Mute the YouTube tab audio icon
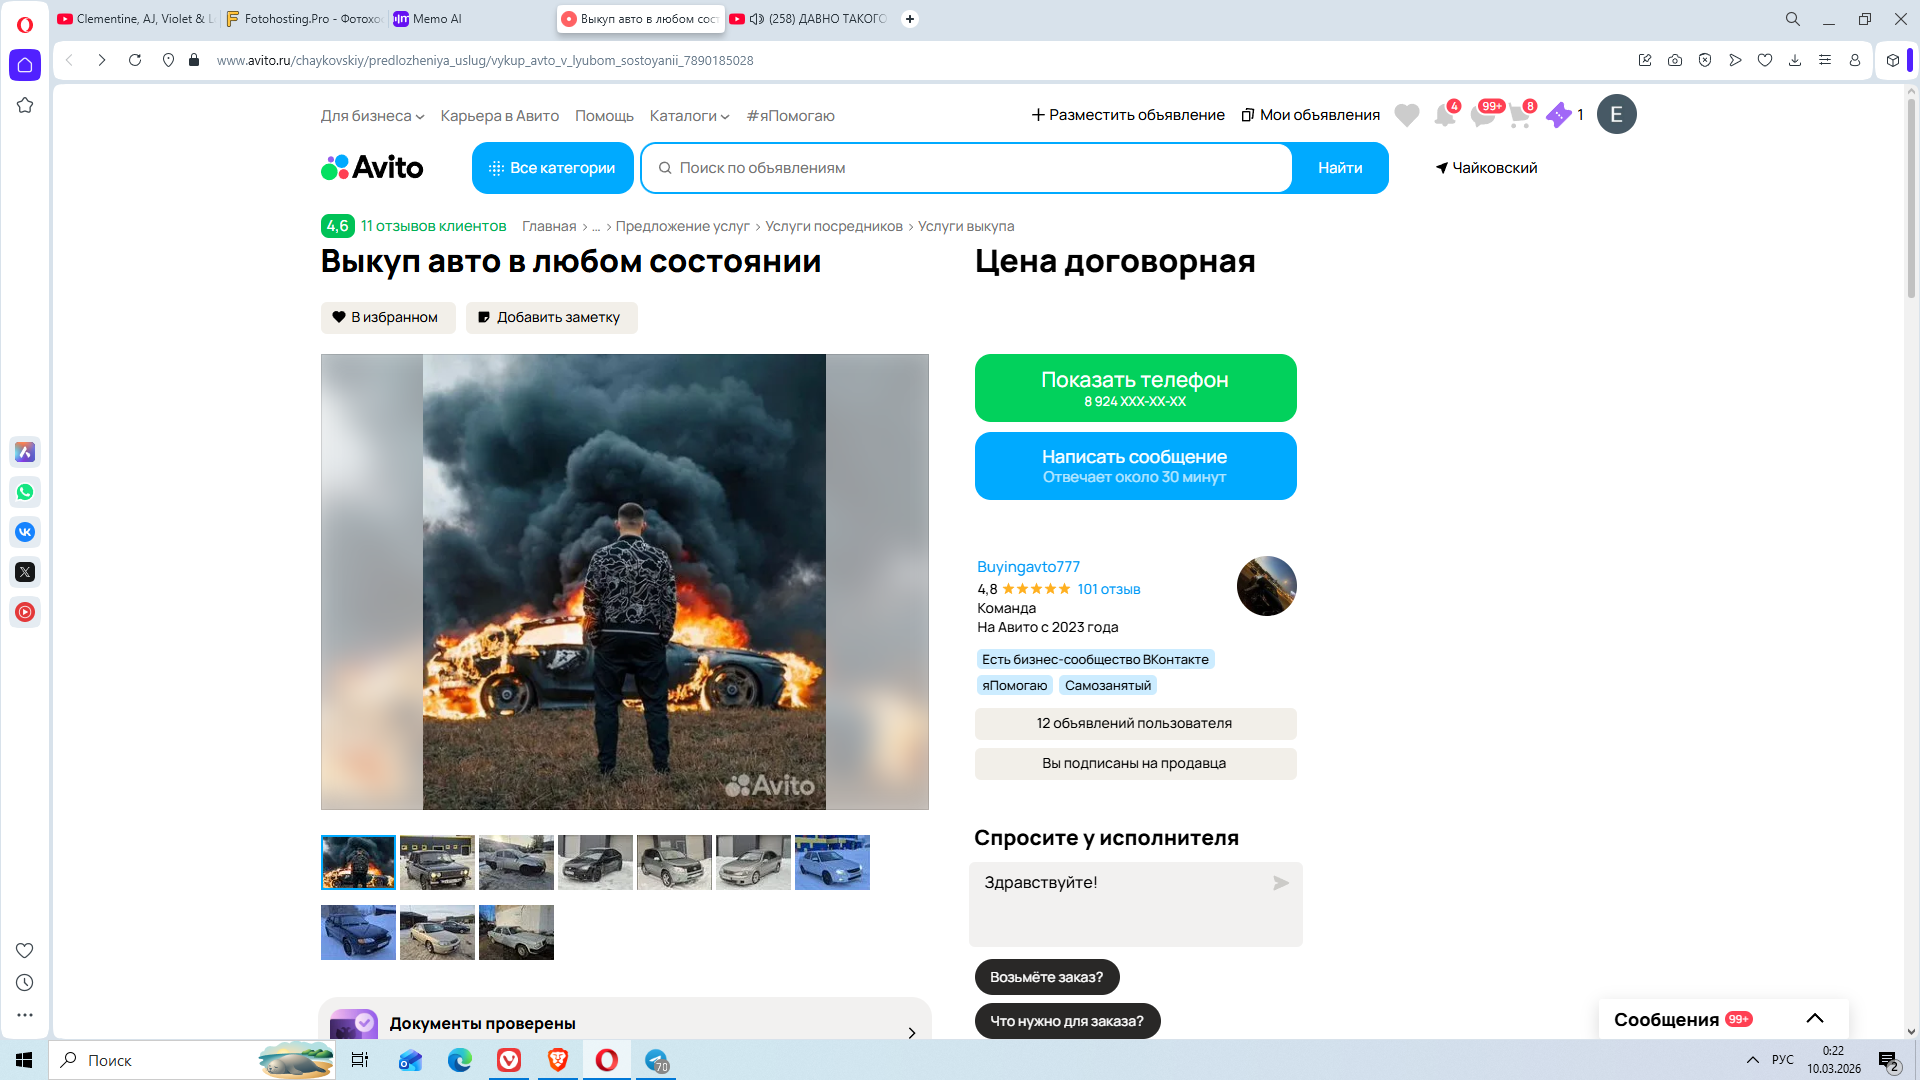 tap(757, 19)
